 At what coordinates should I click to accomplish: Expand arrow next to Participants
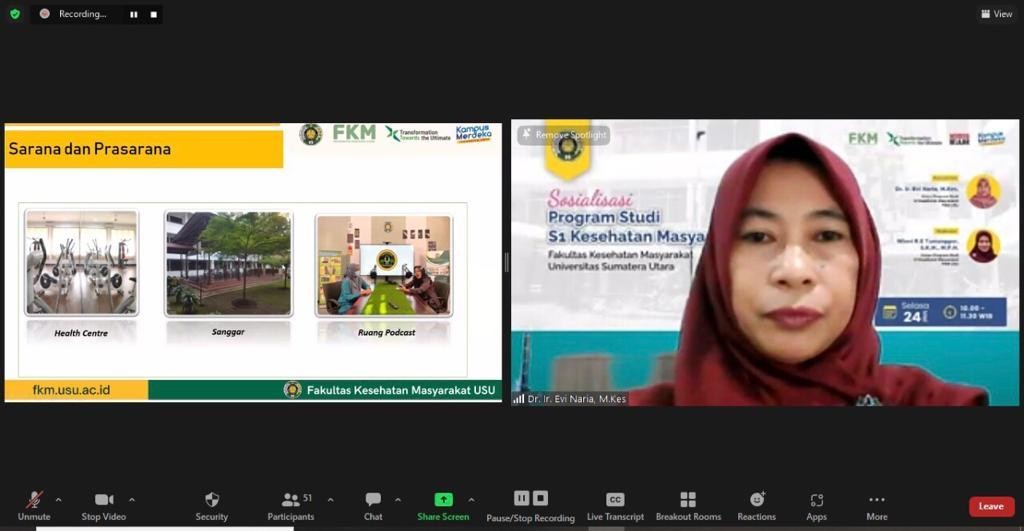pyautogui.click(x=330, y=500)
